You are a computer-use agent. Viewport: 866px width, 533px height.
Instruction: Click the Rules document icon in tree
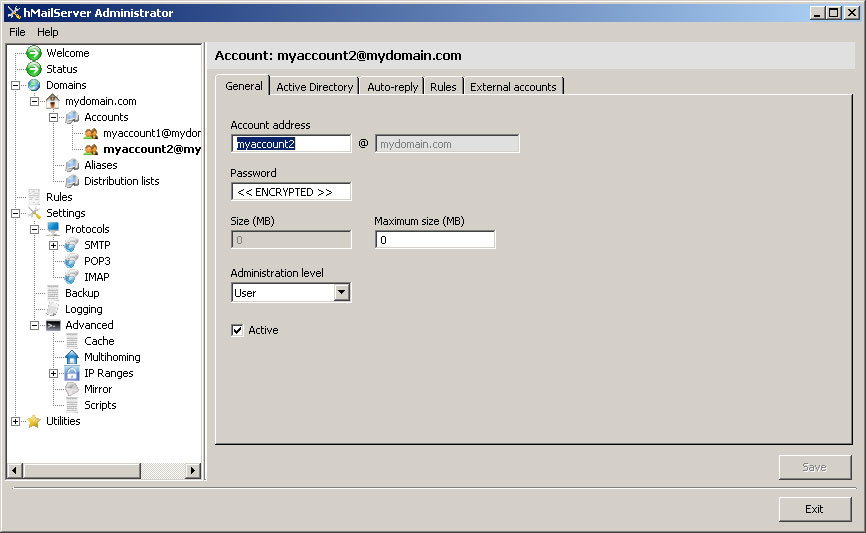coord(34,197)
